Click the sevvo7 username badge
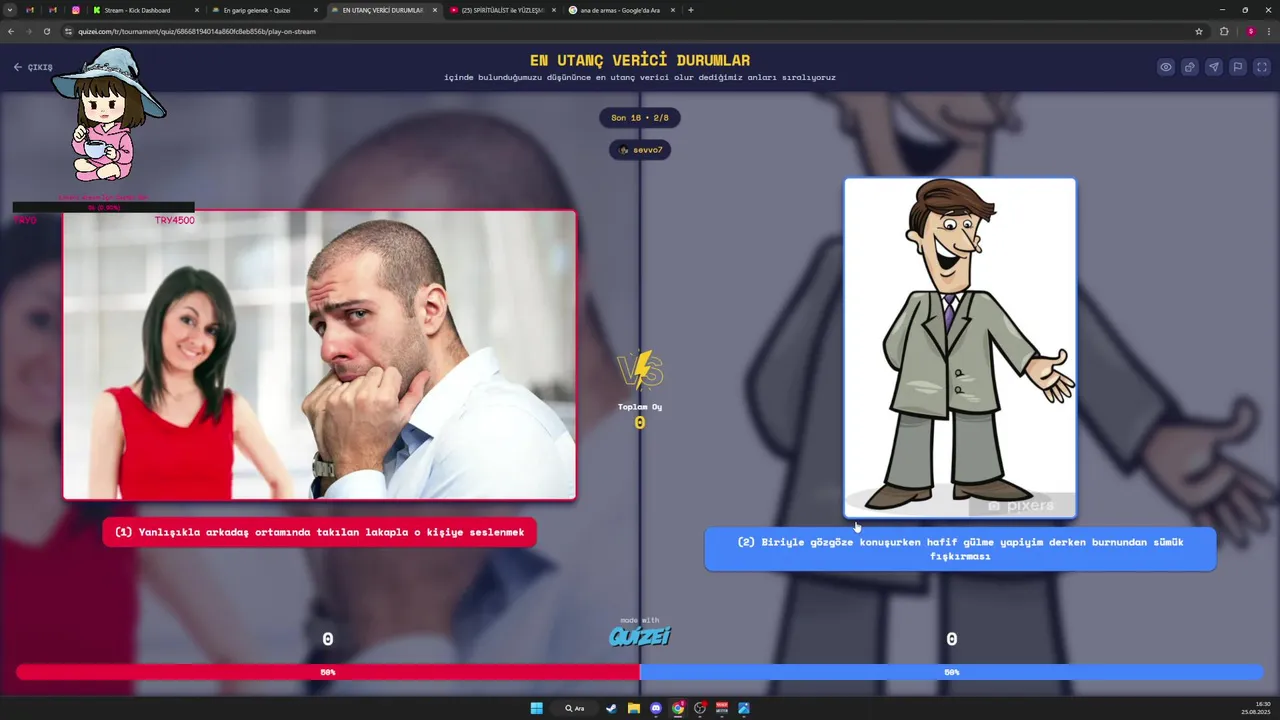The image size is (1280, 720). (x=640, y=150)
